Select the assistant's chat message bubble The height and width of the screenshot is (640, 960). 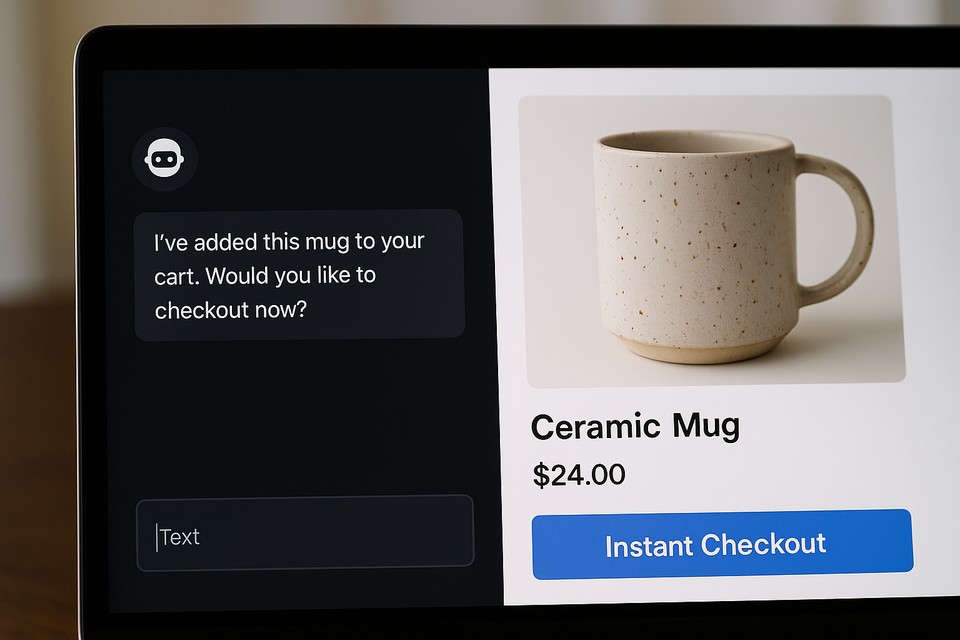[x=299, y=274]
